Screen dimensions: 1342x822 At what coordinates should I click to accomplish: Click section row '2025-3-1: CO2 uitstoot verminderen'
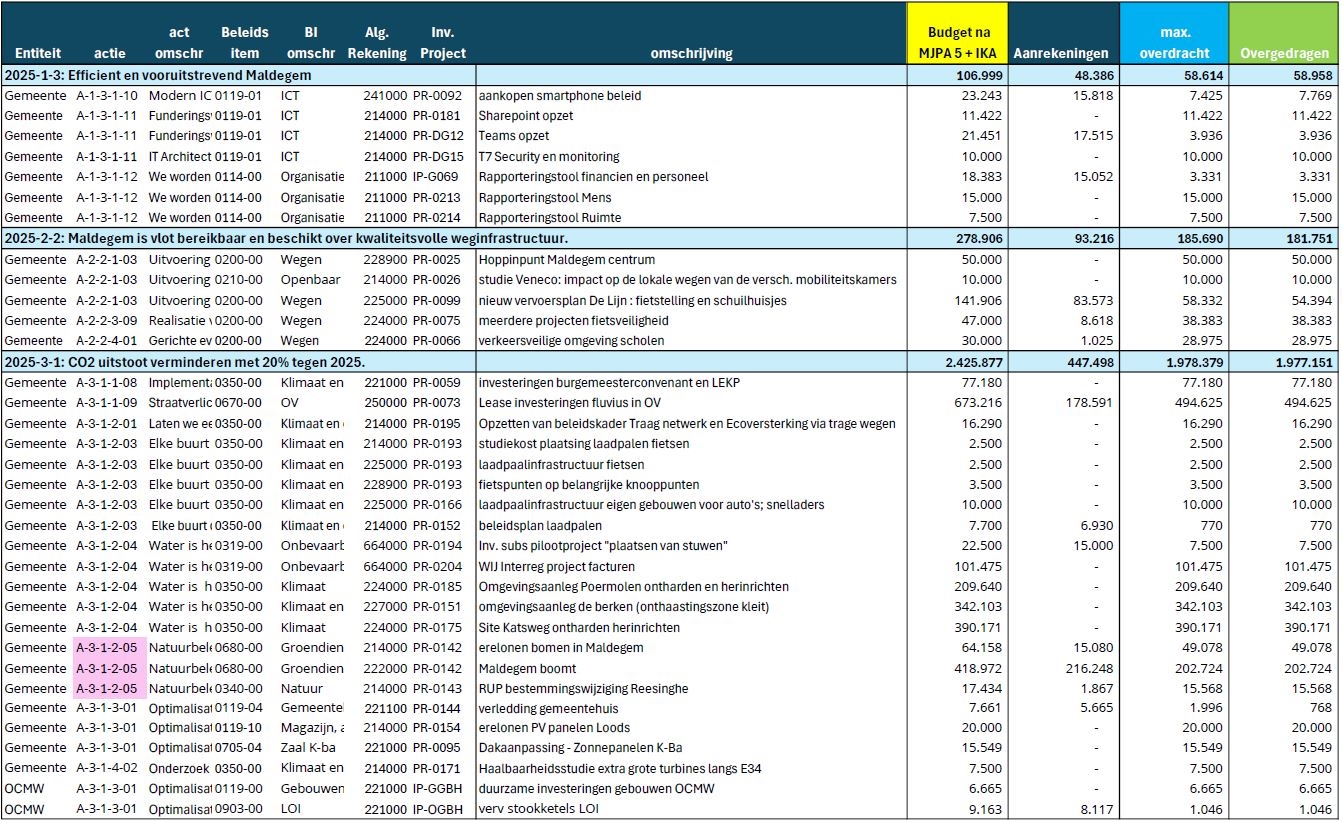click(x=670, y=361)
